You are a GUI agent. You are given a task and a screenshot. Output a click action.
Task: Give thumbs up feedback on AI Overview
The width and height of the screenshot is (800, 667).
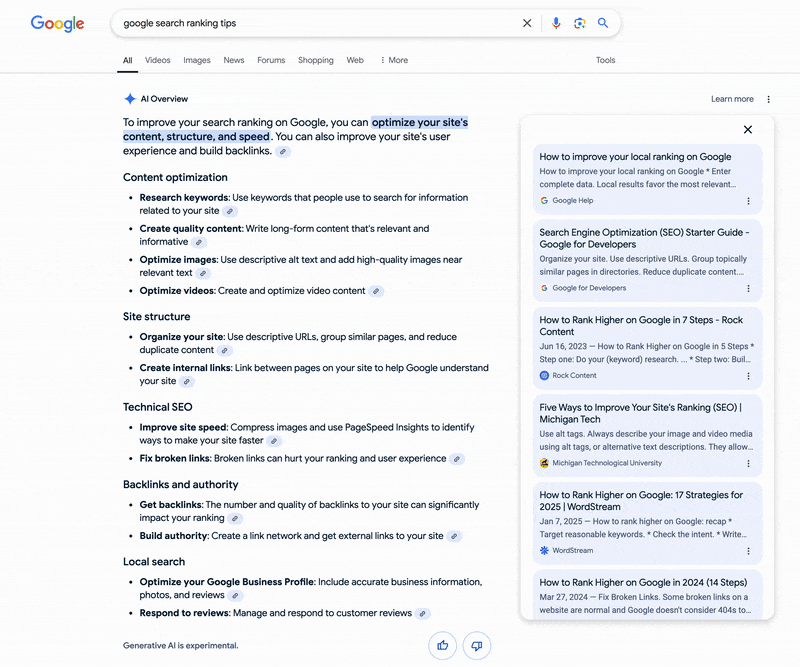point(442,646)
